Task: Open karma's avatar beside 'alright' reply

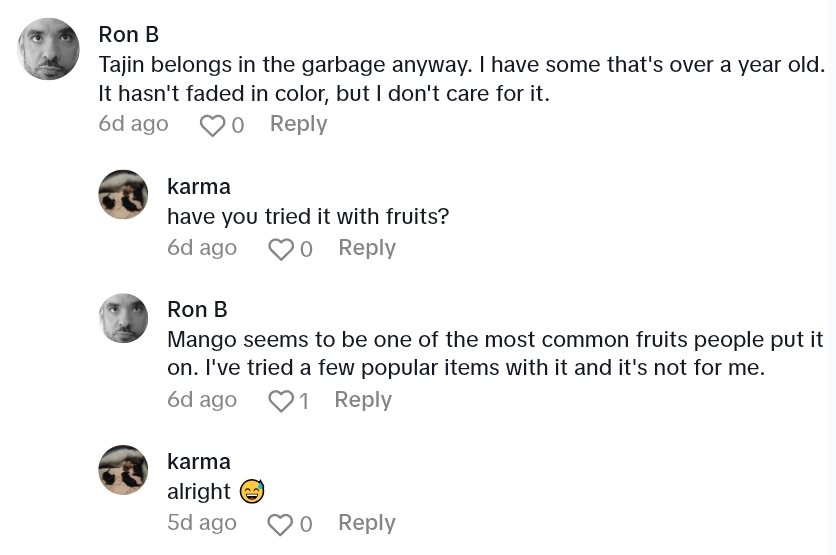Action: pyautogui.click(x=123, y=470)
